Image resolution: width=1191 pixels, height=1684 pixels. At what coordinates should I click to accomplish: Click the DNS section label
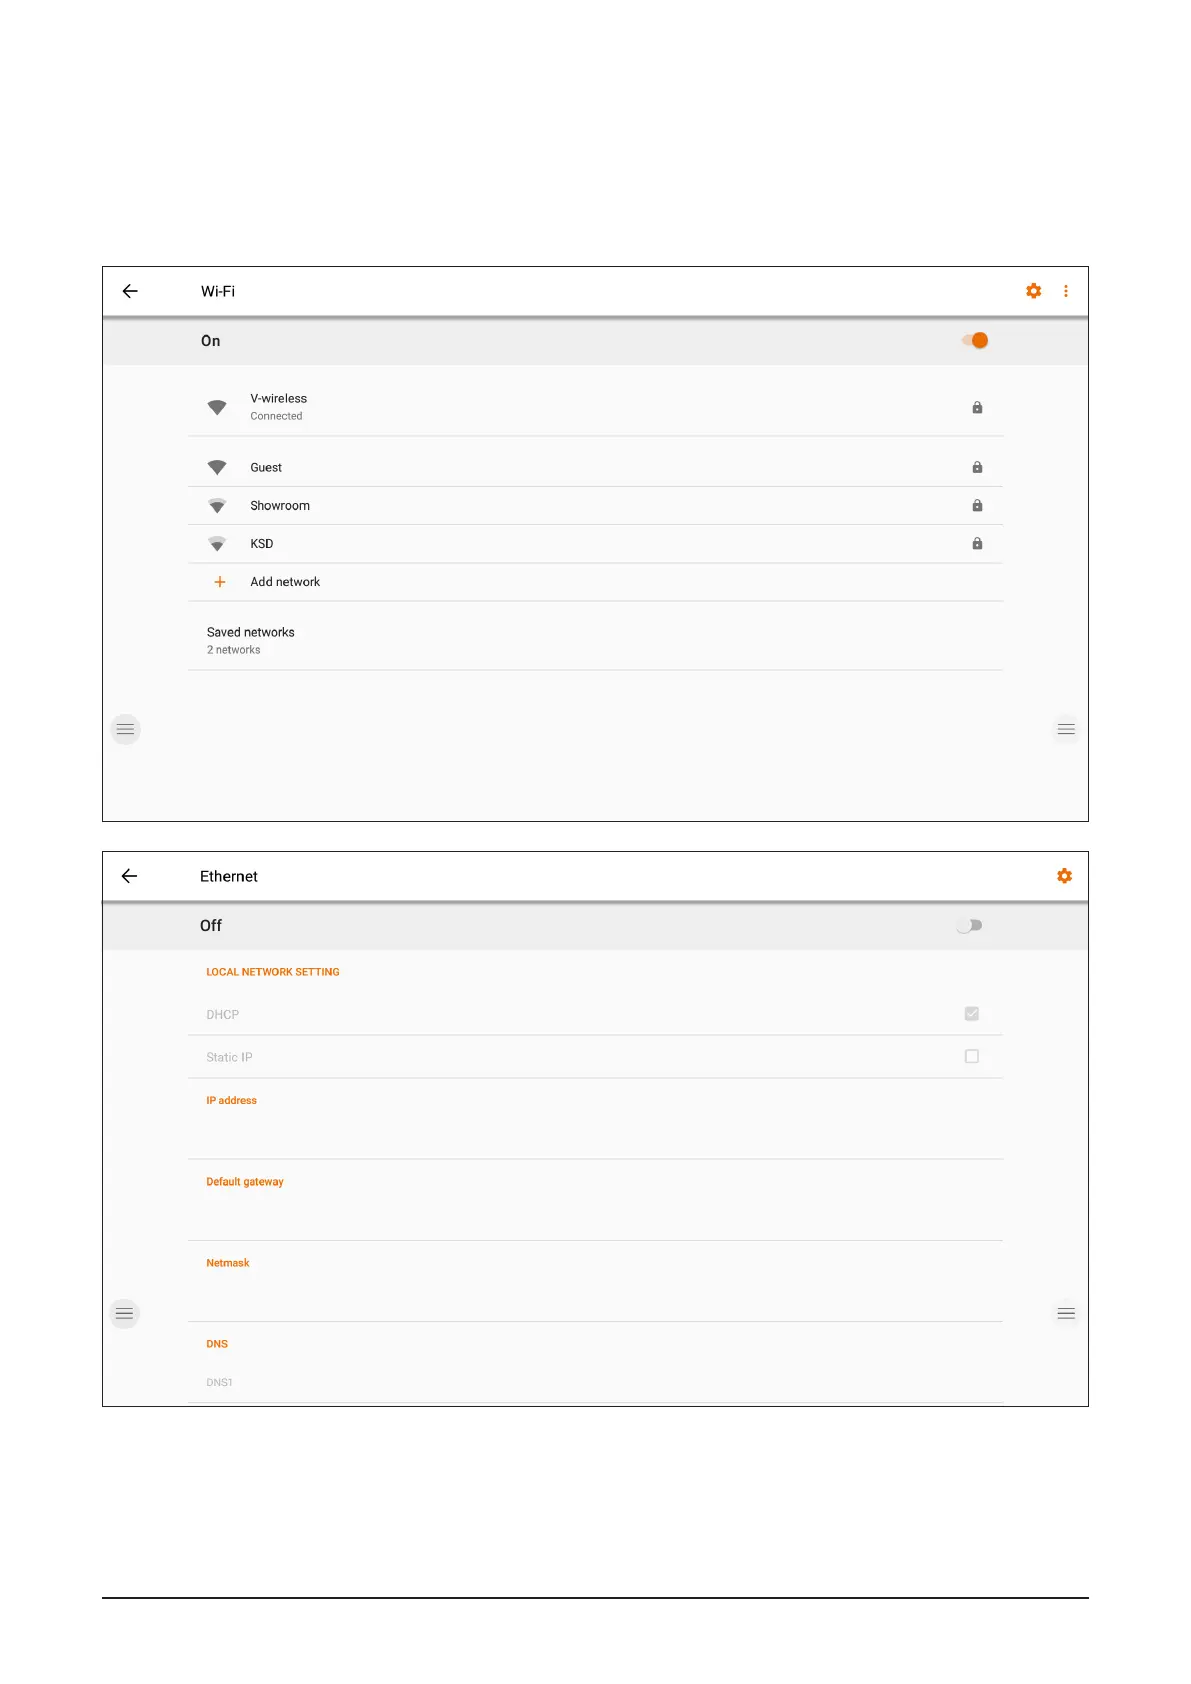[217, 1344]
